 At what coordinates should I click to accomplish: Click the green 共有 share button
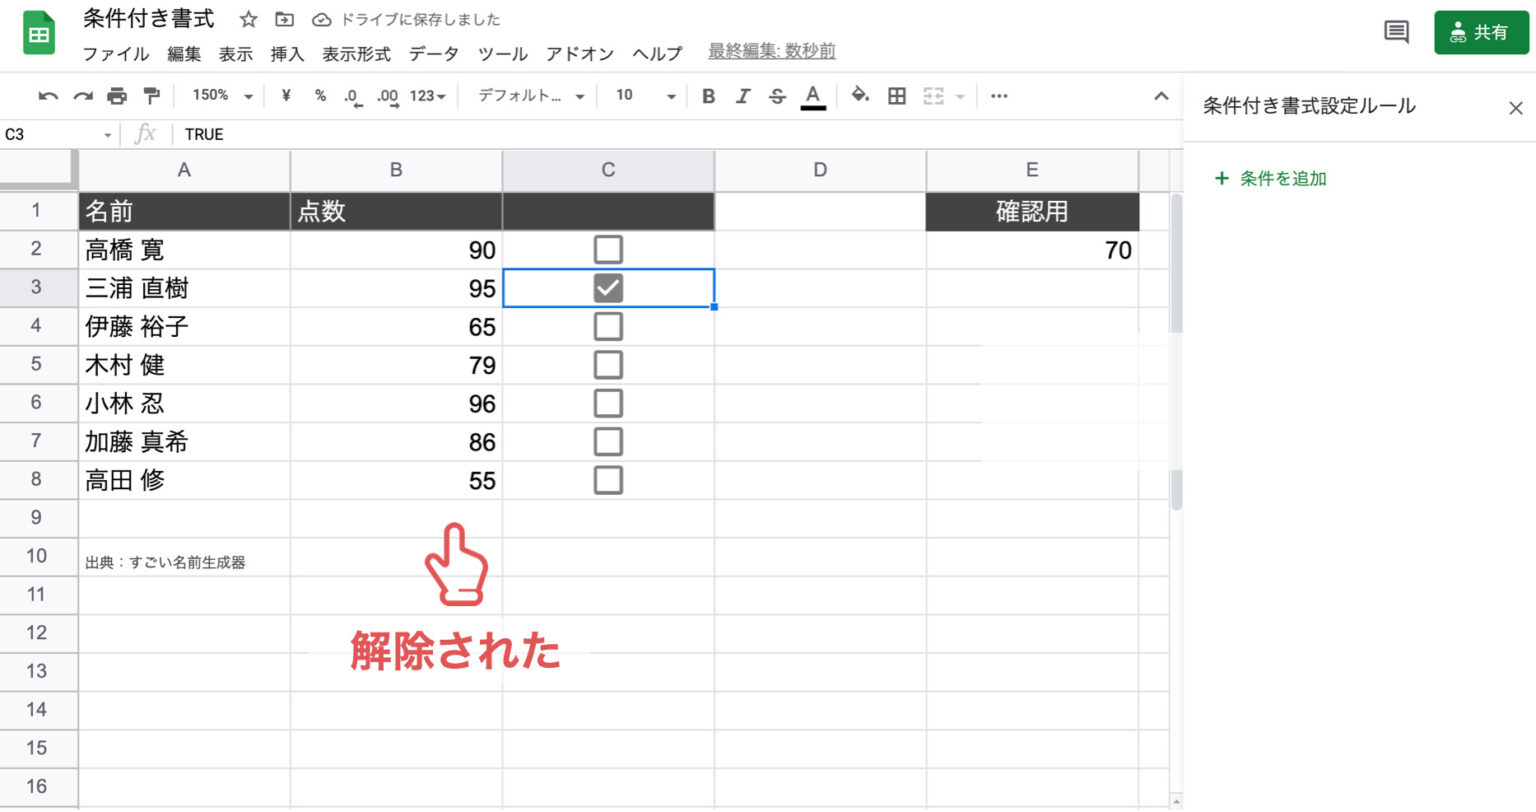[x=1481, y=32]
